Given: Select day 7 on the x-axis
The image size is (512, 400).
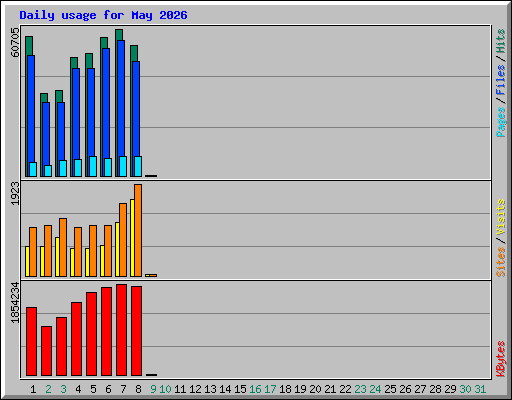Looking at the screenshot, I should [x=123, y=389].
